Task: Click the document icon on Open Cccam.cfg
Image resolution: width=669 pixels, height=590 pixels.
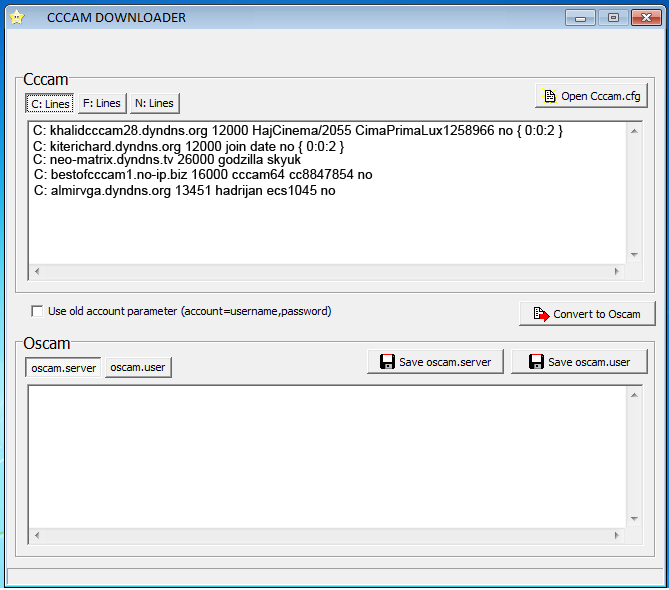Action: 550,96
